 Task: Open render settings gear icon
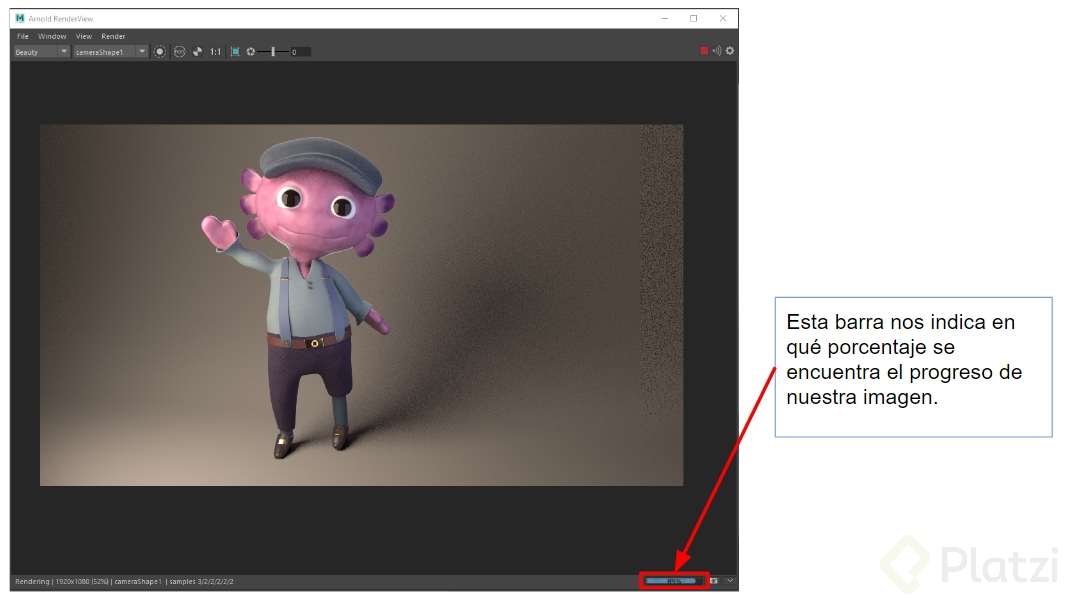click(730, 51)
